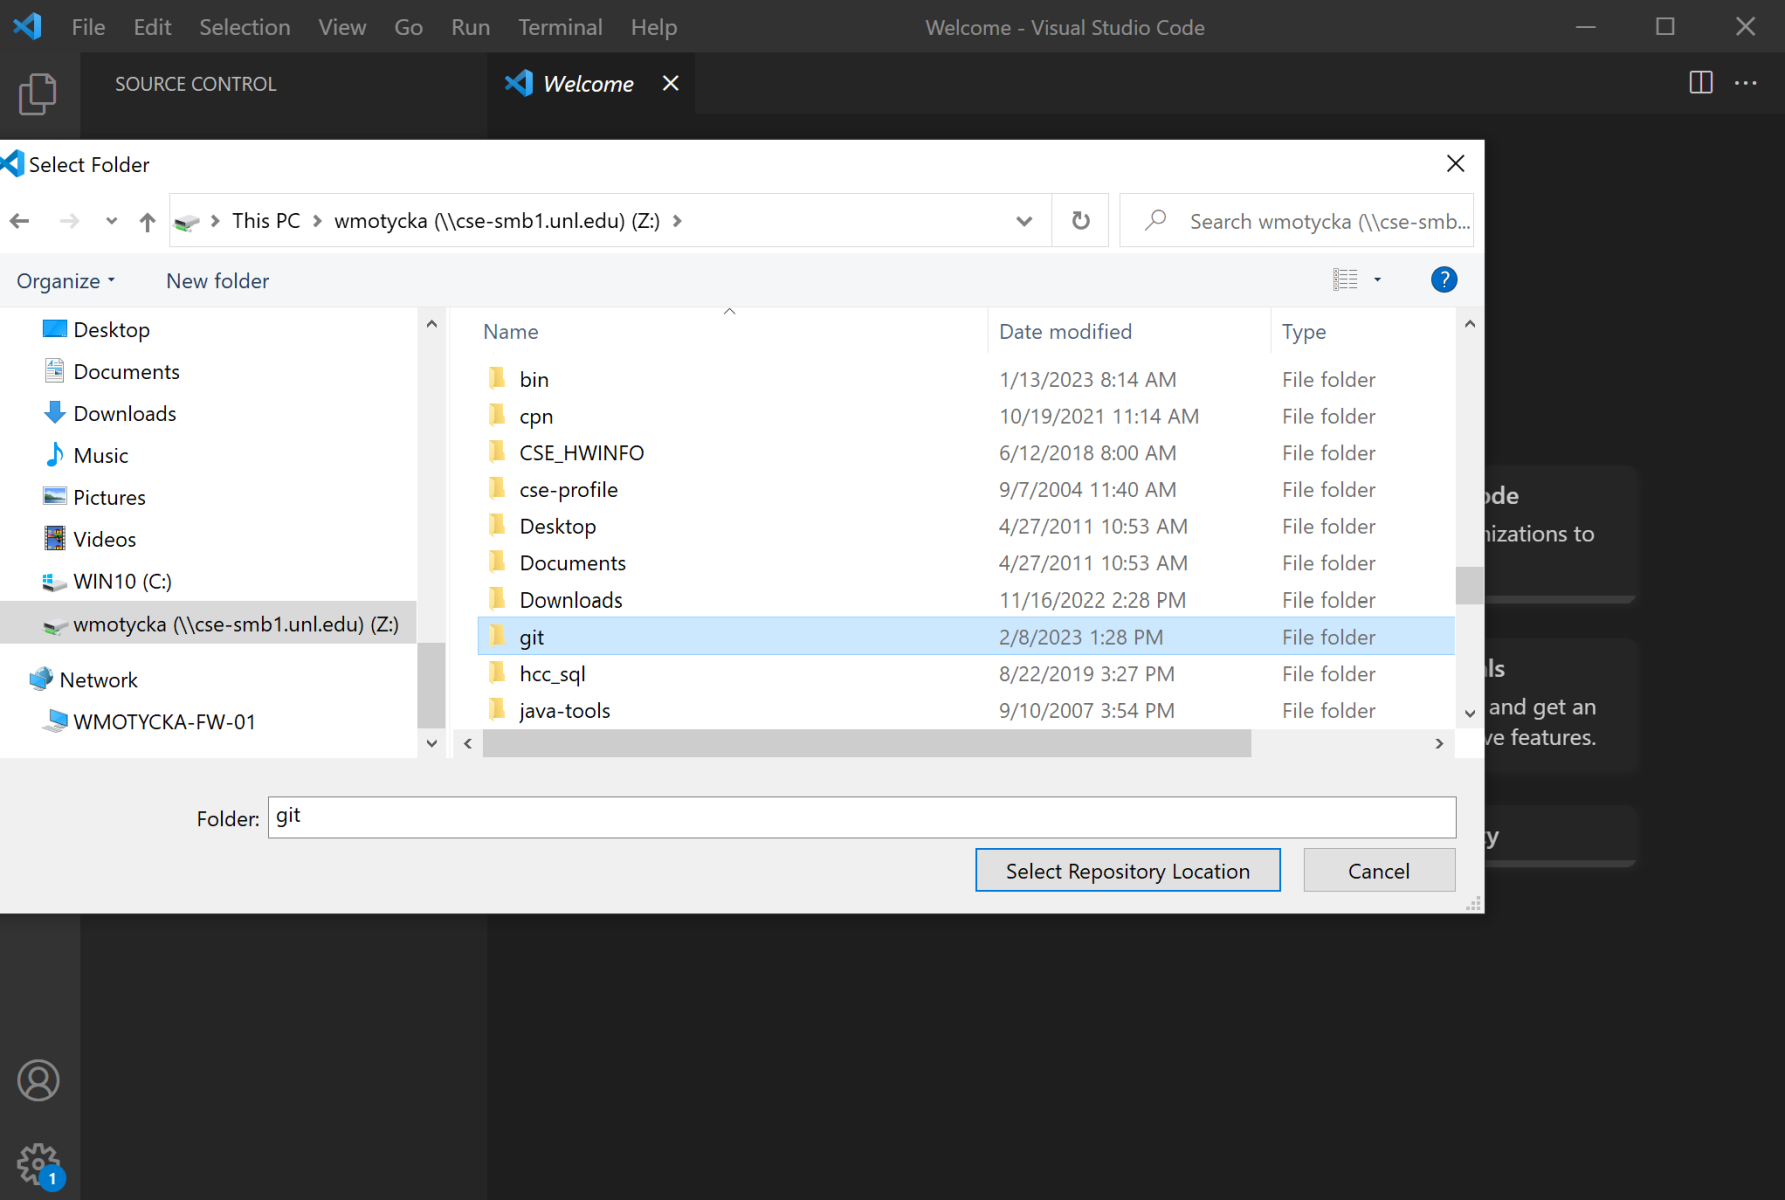Image resolution: width=1785 pixels, height=1200 pixels.
Task: Click the dialog's Back arrow
Action: (x=20, y=221)
